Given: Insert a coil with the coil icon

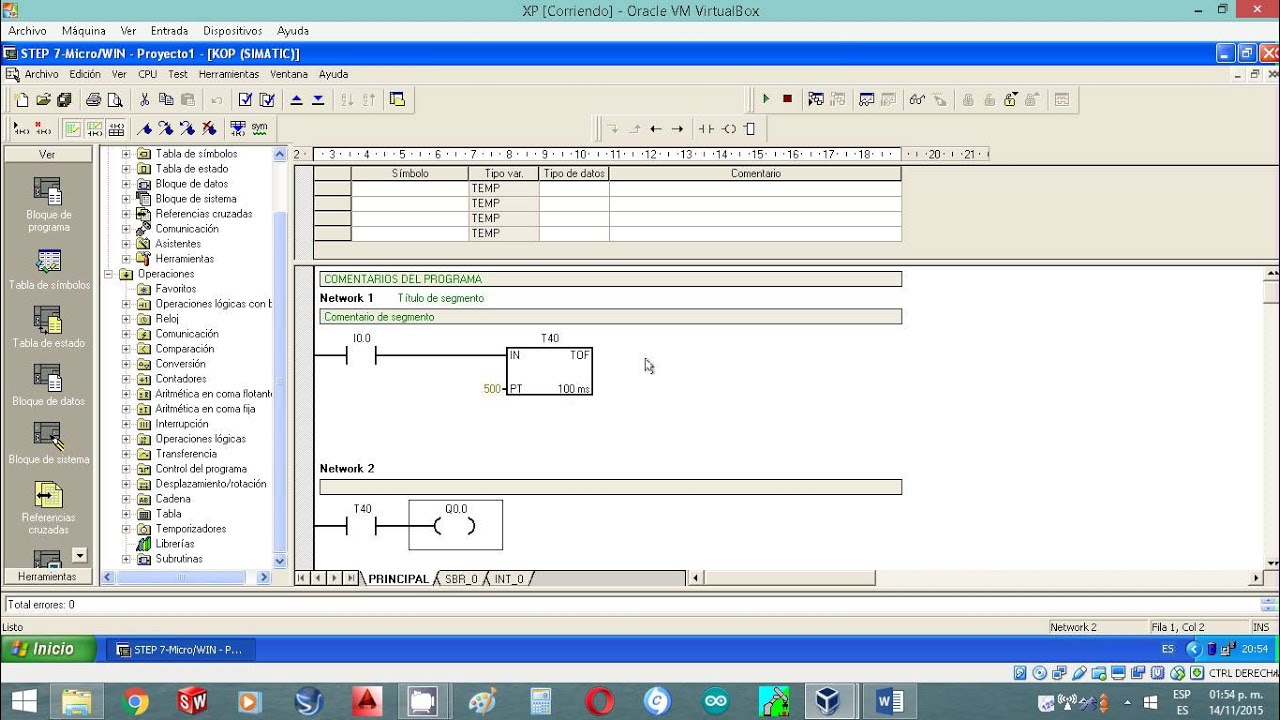Looking at the screenshot, I should (x=729, y=128).
